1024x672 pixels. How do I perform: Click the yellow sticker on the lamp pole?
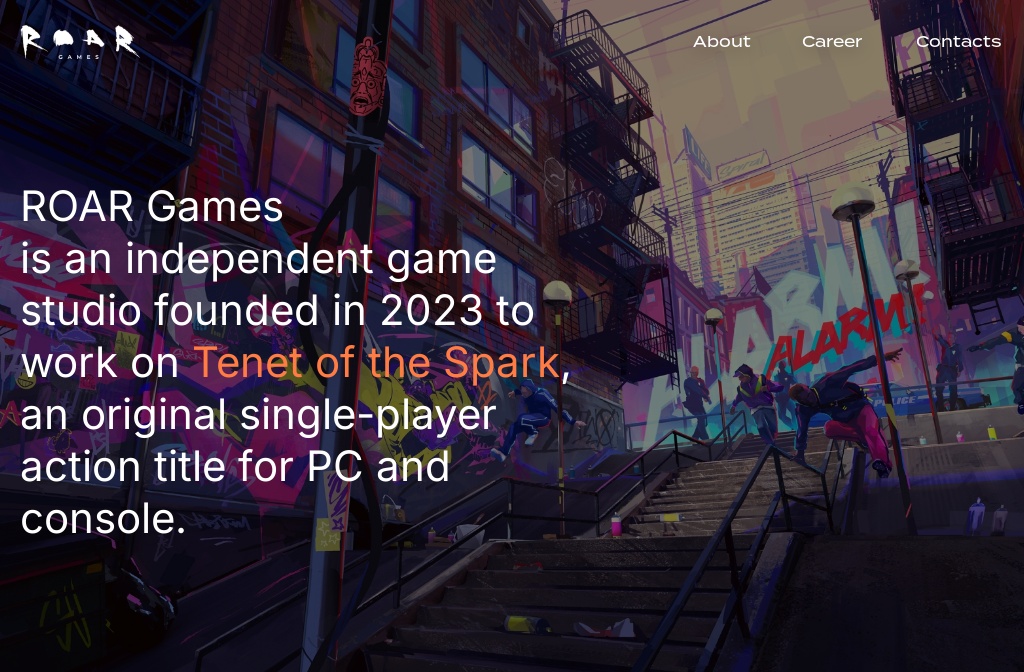329,534
